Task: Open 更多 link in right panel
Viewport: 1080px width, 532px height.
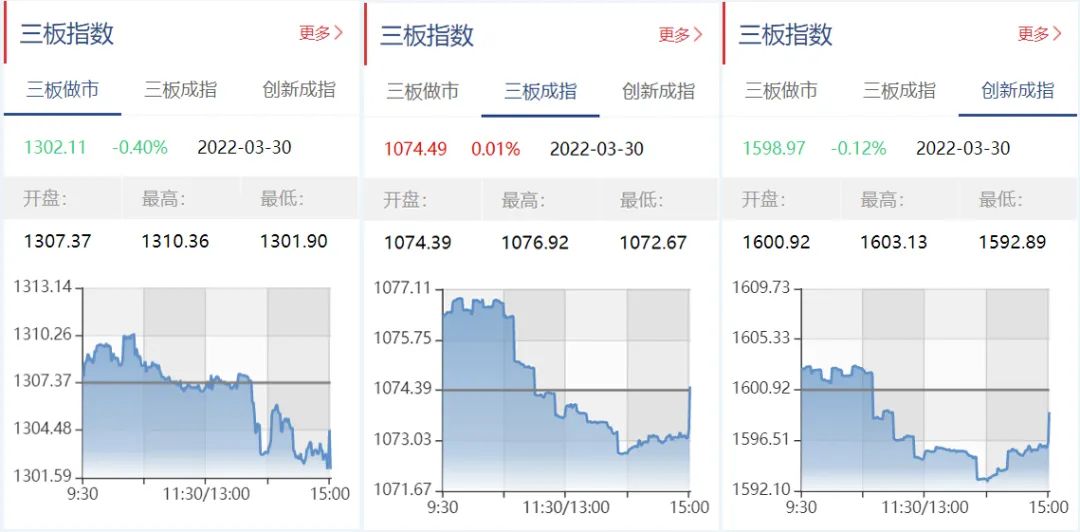Action: click(1040, 33)
